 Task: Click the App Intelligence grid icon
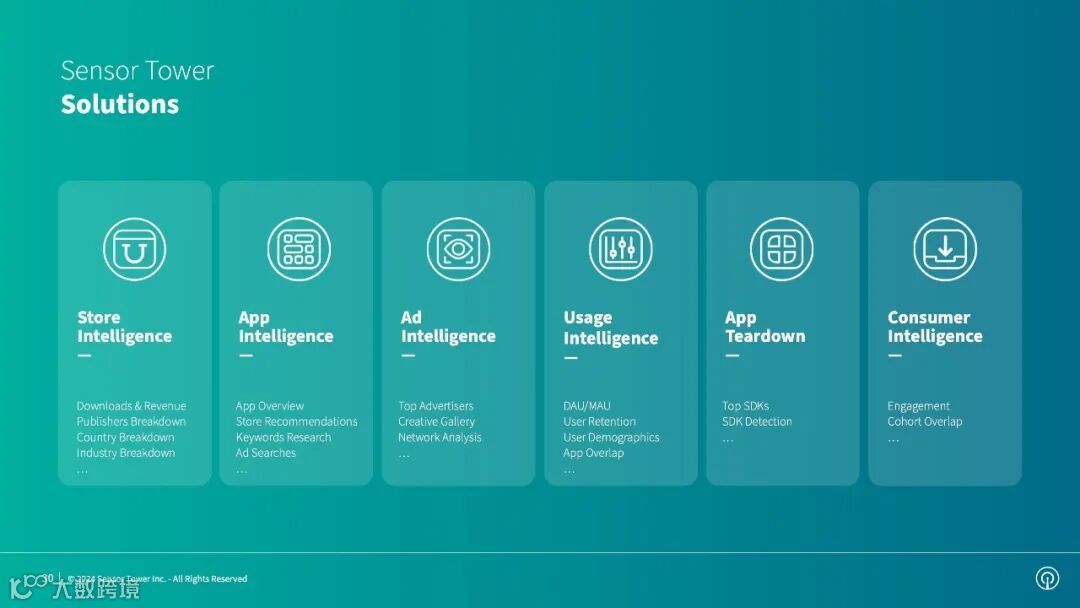point(299,249)
